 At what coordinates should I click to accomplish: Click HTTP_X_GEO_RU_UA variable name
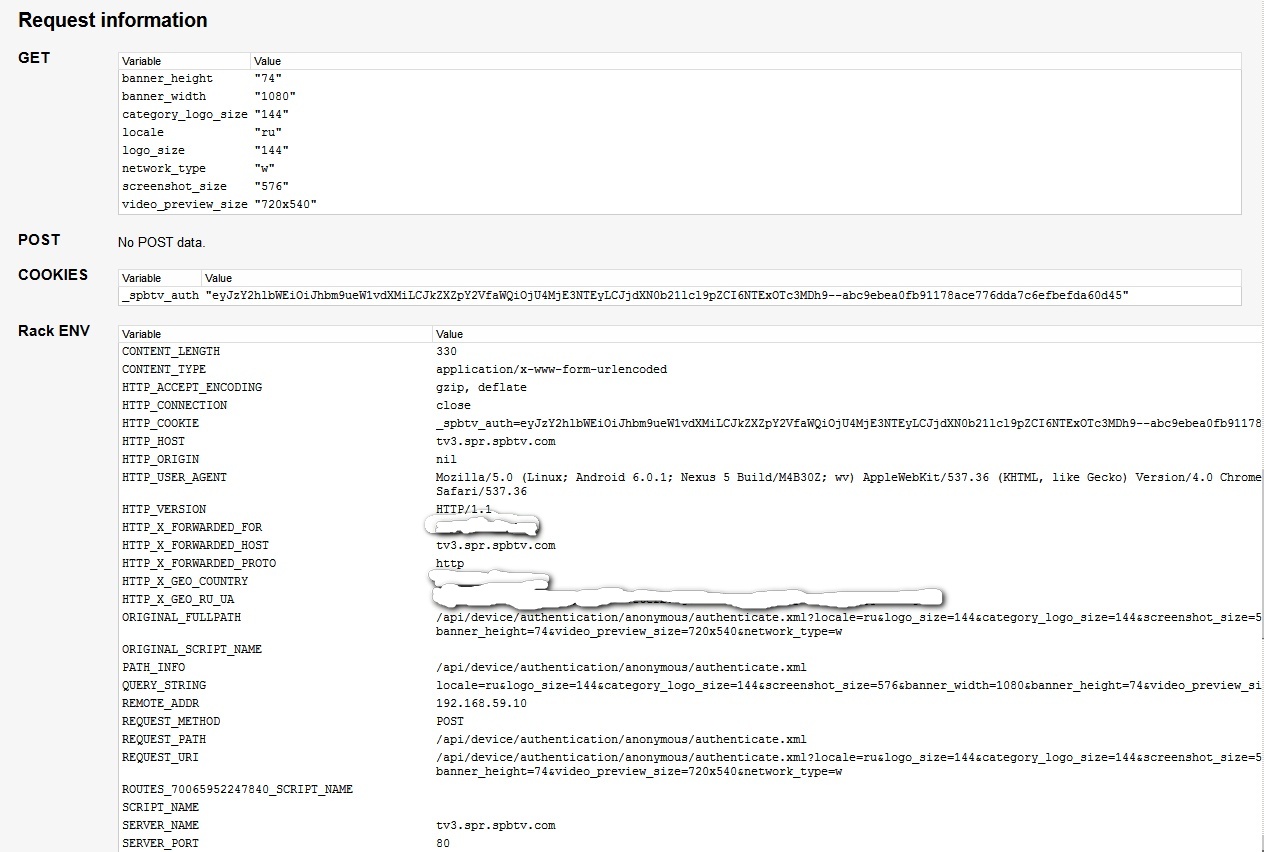point(178,599)
